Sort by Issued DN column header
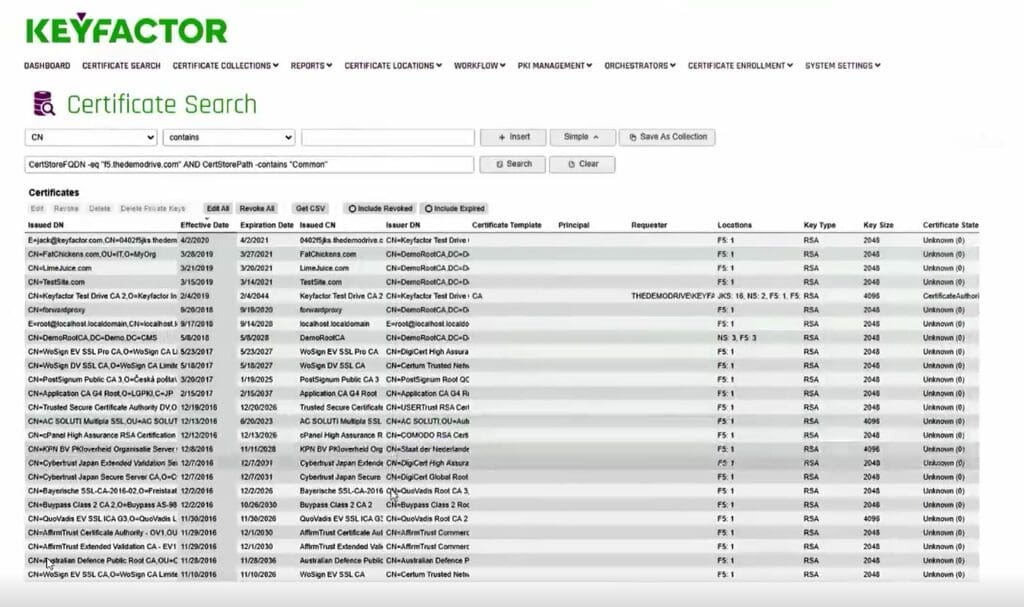This screenshot has width=1024, height=607. click(46, 225)
